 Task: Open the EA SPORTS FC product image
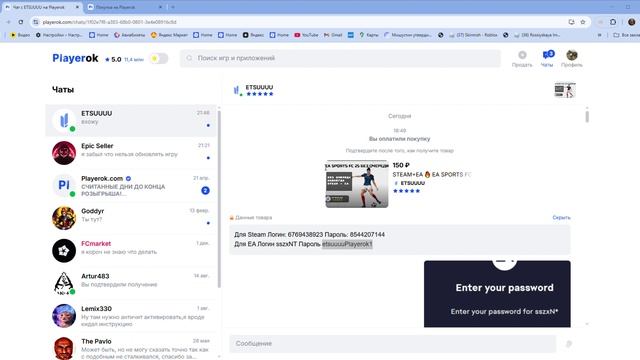(x=357, y=184)
